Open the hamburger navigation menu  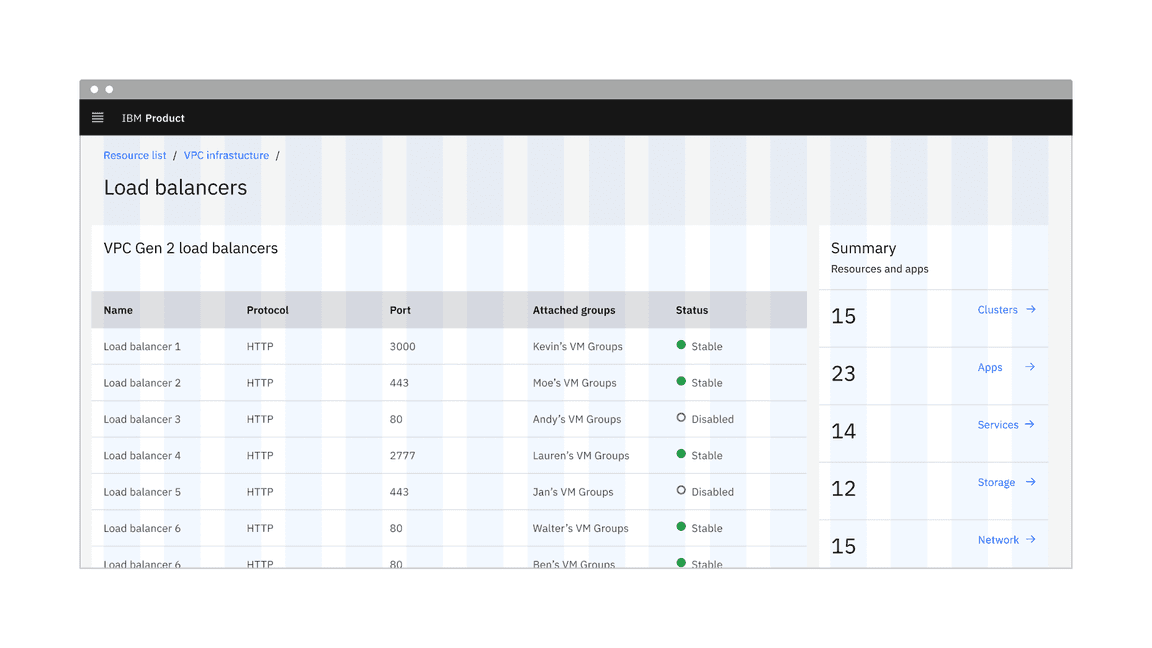97,118
